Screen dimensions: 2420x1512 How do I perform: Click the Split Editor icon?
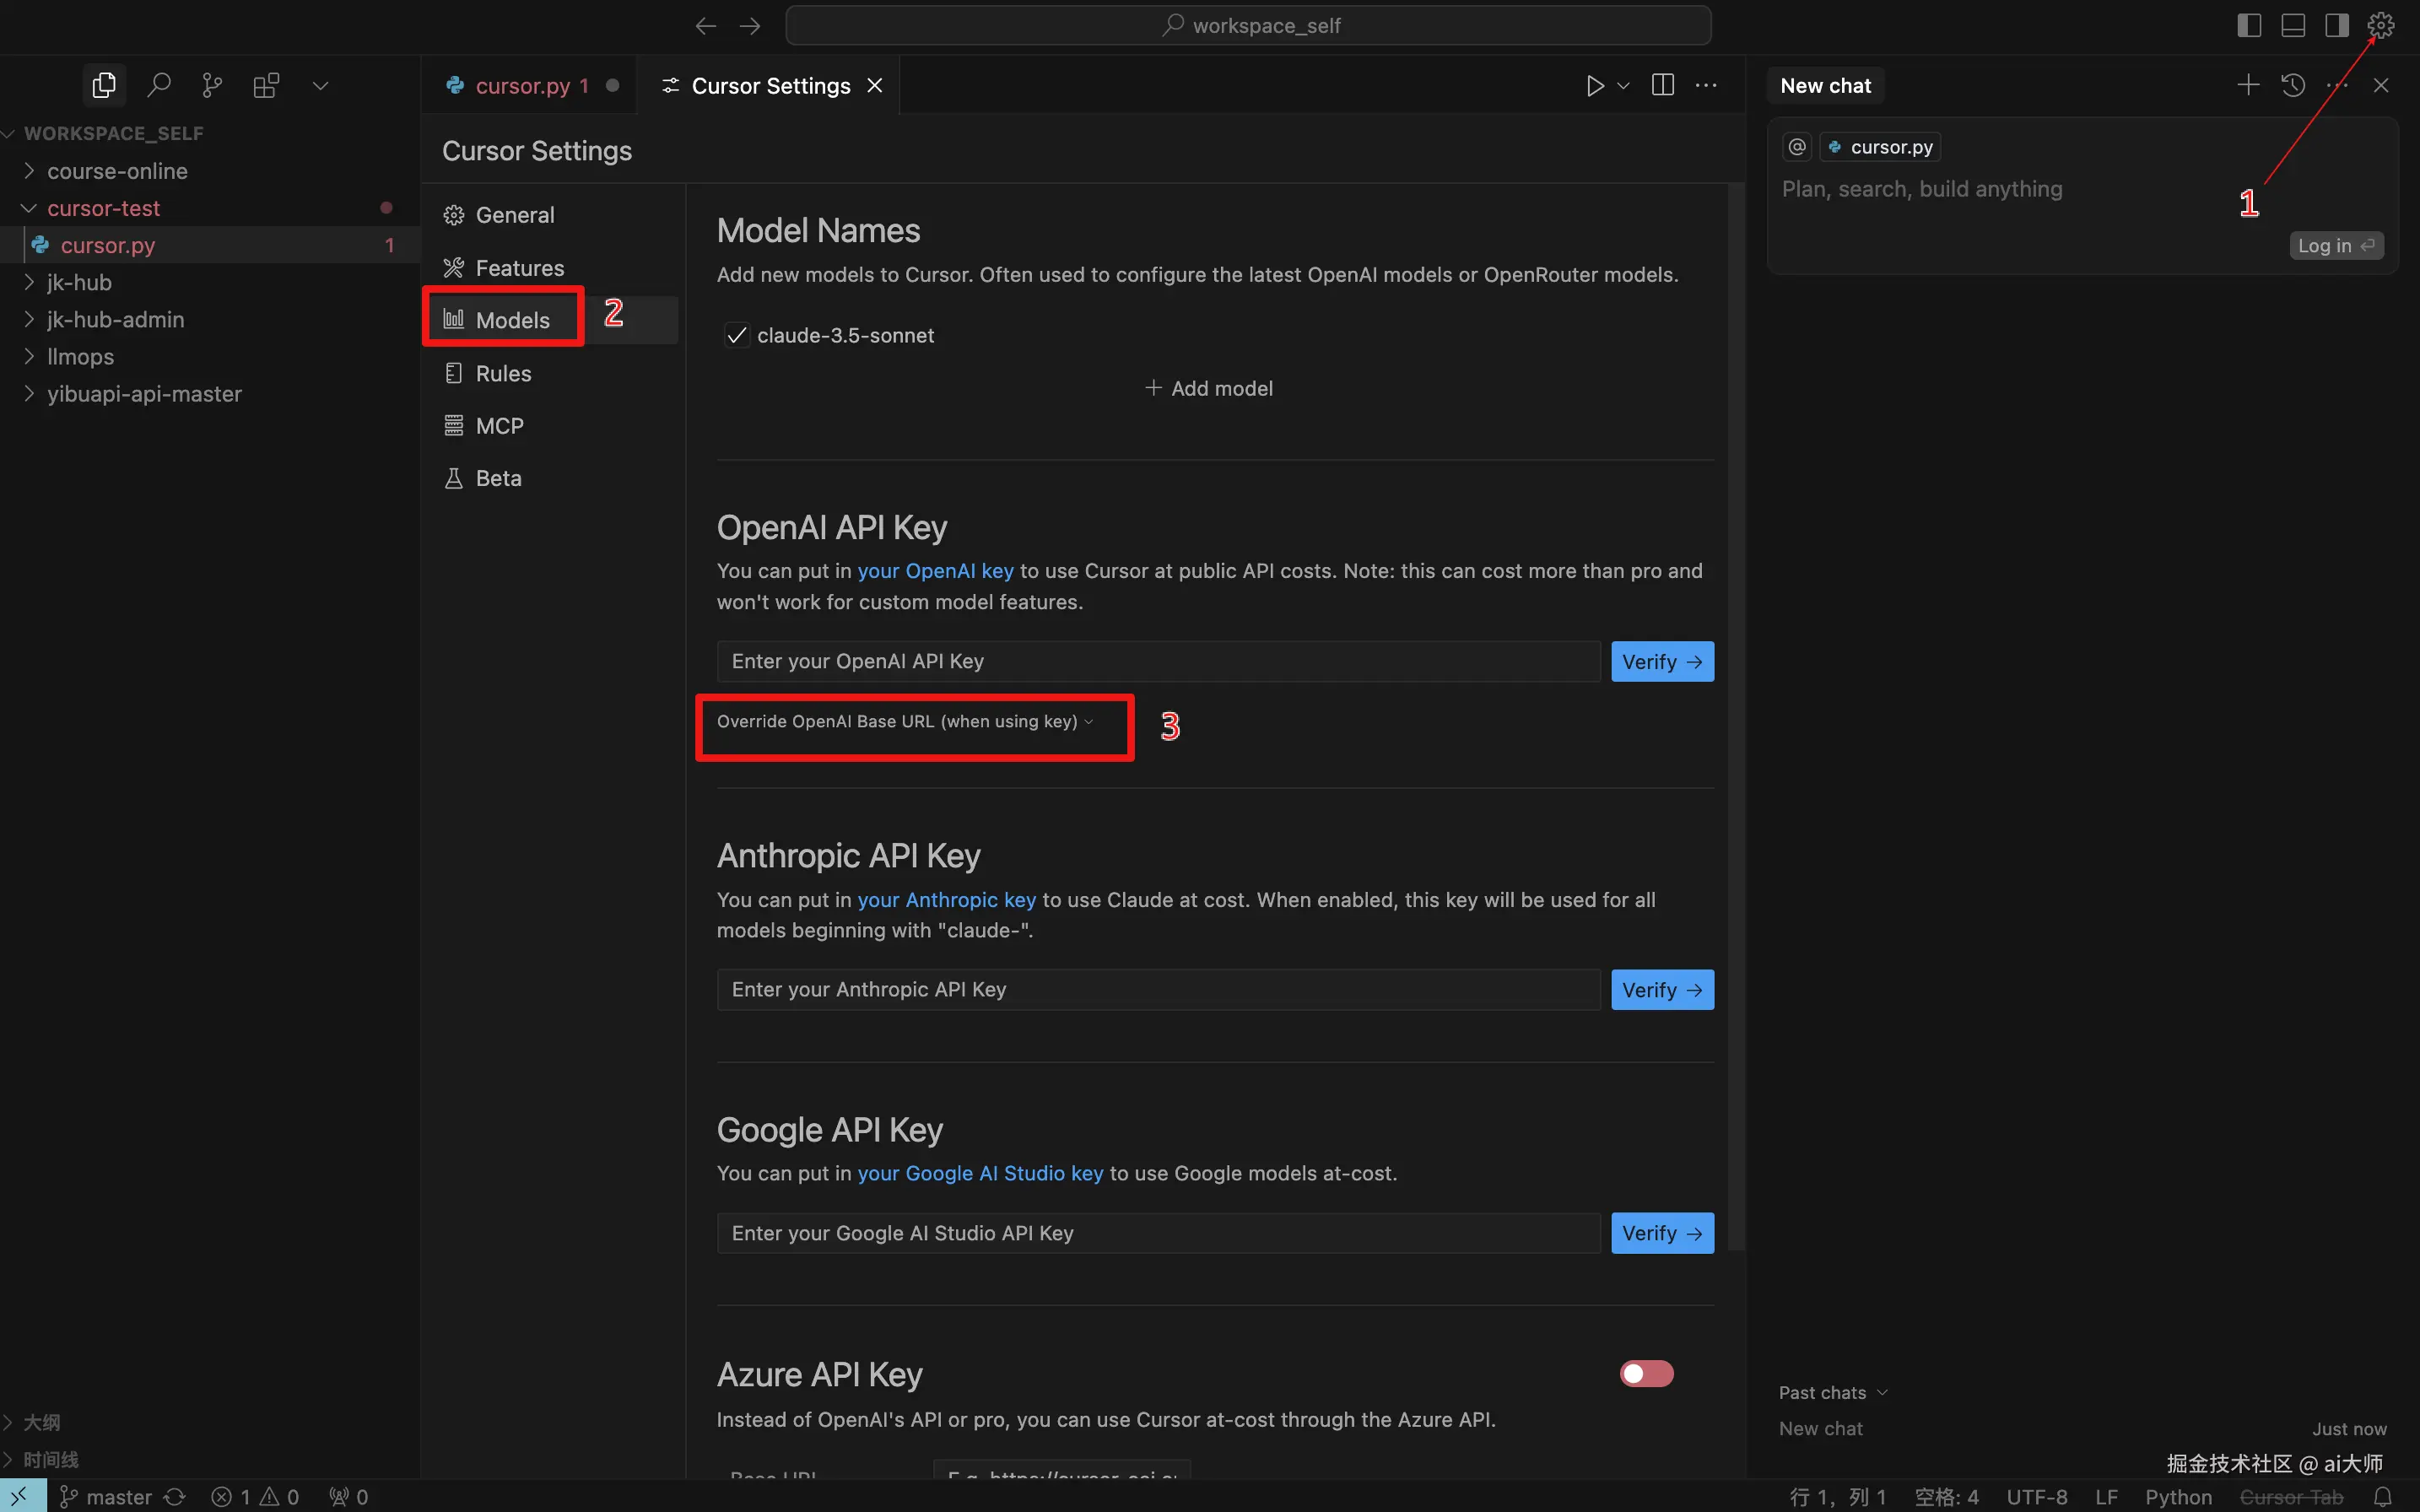point(1662,86)
